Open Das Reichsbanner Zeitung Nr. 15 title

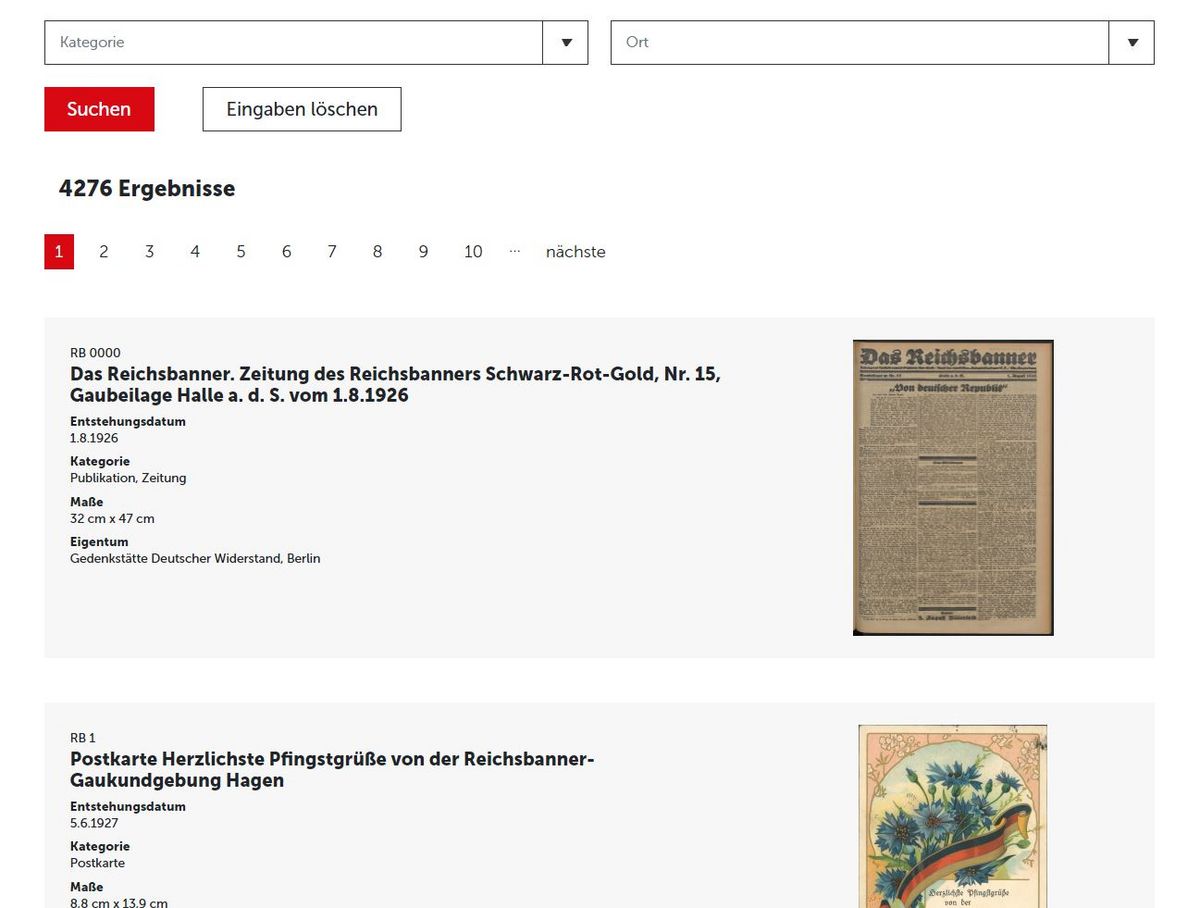395,385
